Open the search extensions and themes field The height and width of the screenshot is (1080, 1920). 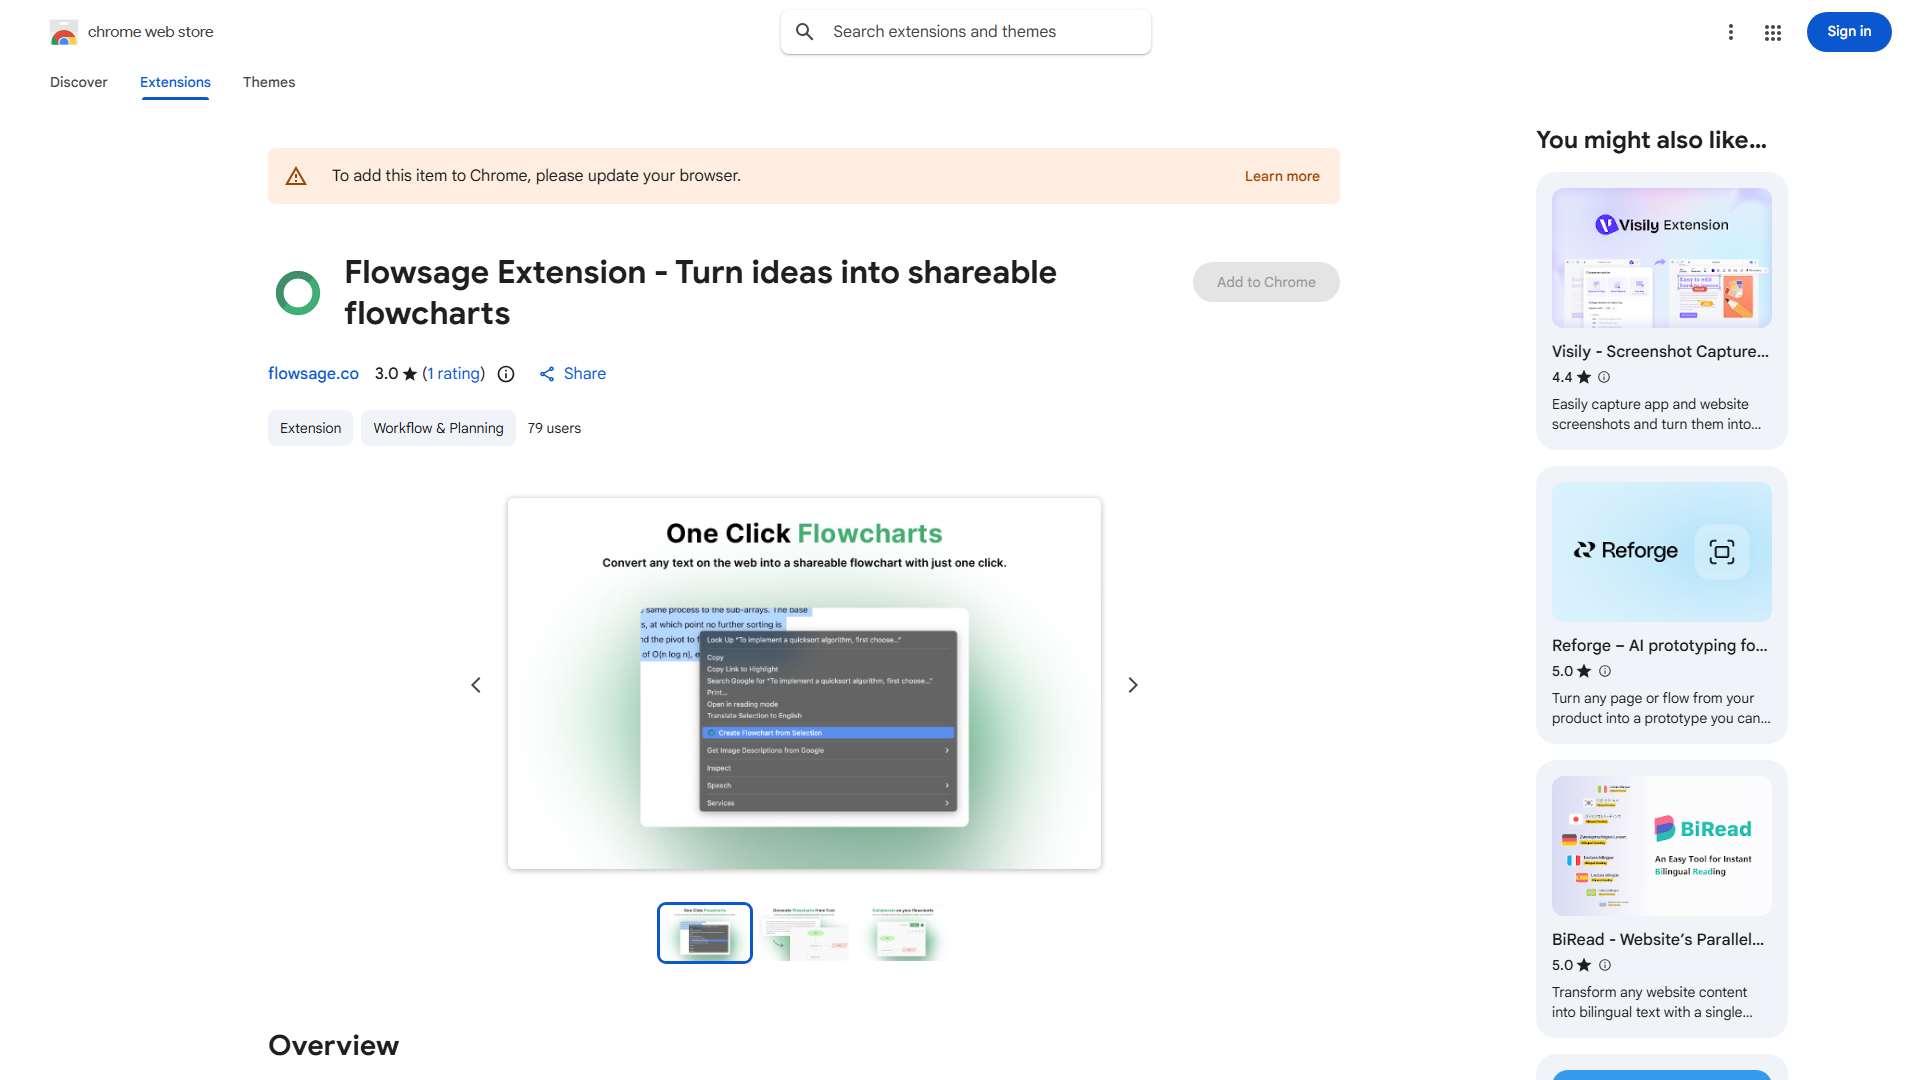963,31
